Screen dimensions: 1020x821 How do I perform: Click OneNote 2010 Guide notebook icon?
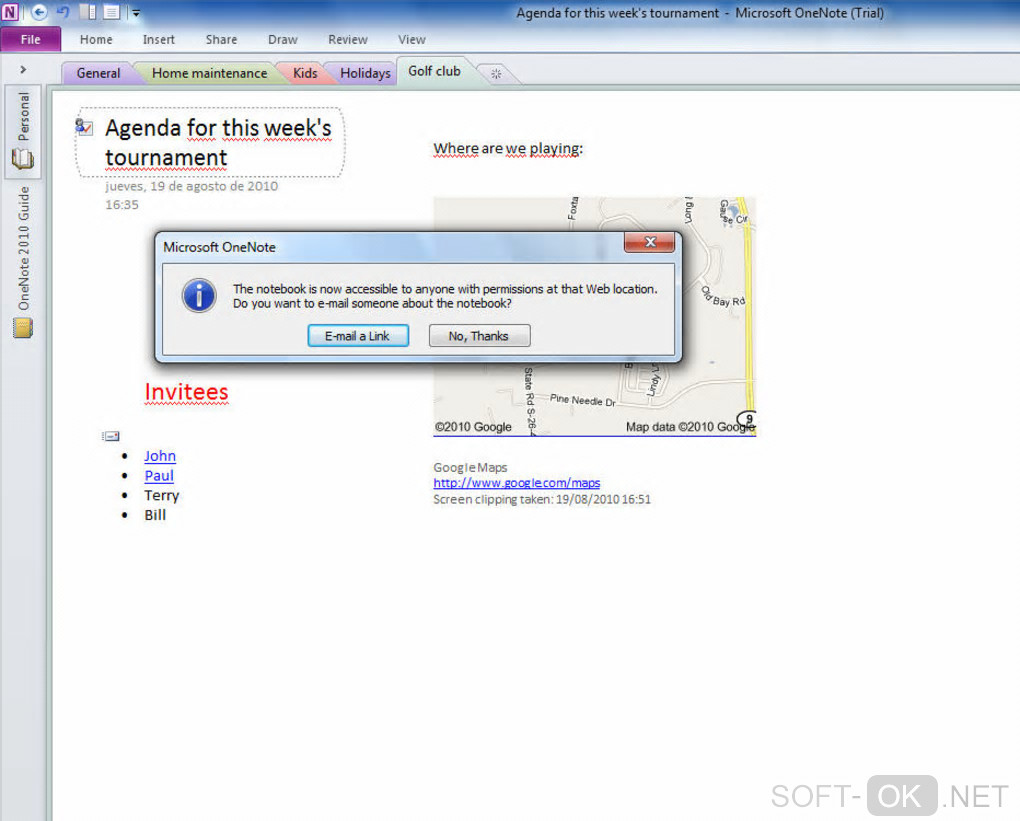23,329
